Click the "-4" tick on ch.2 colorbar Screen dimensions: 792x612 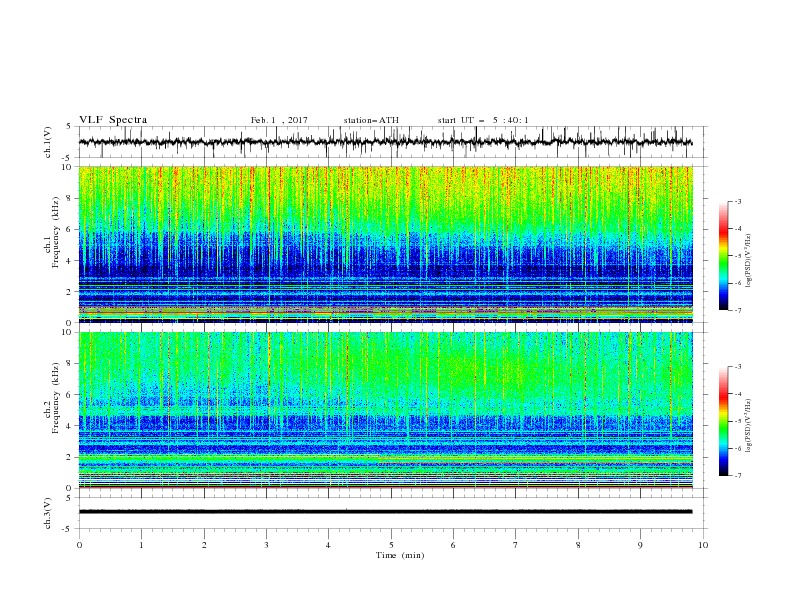tap(737, 394)
